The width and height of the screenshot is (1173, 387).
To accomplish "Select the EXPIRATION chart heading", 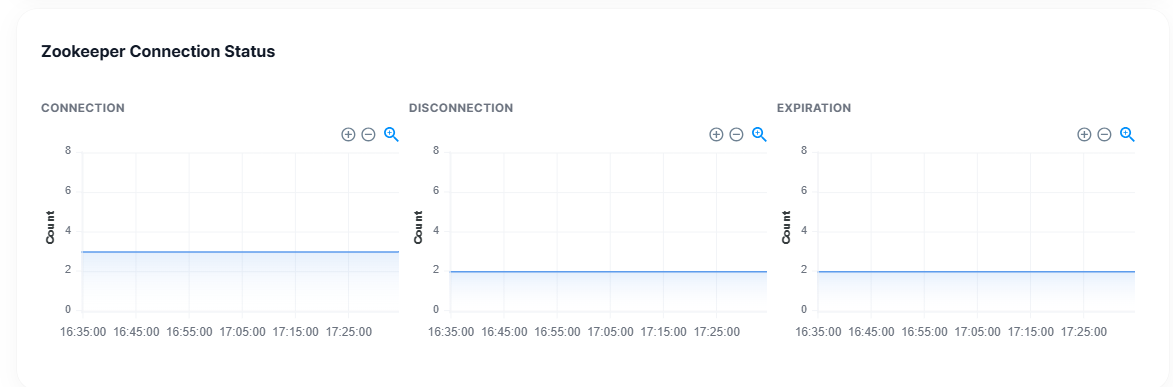I will pyautogui.click(x=814, y=108).
